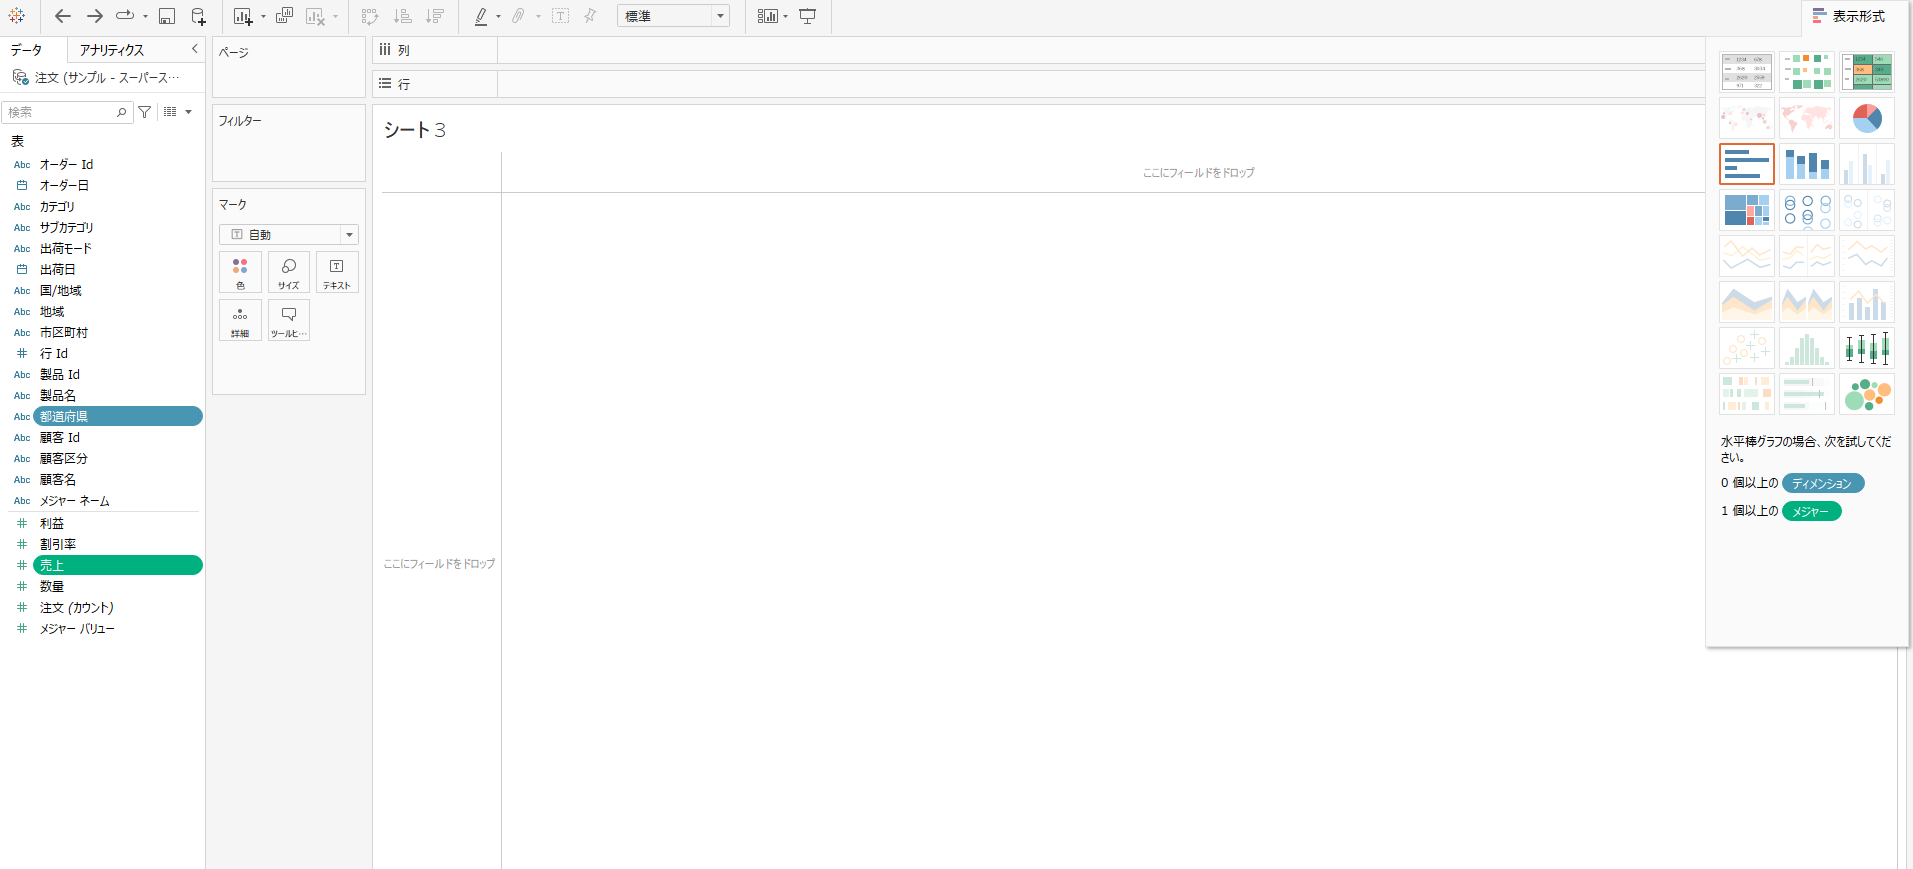Collapse the data pane with chevron
1913x869 pixels.
coord(194,49)
